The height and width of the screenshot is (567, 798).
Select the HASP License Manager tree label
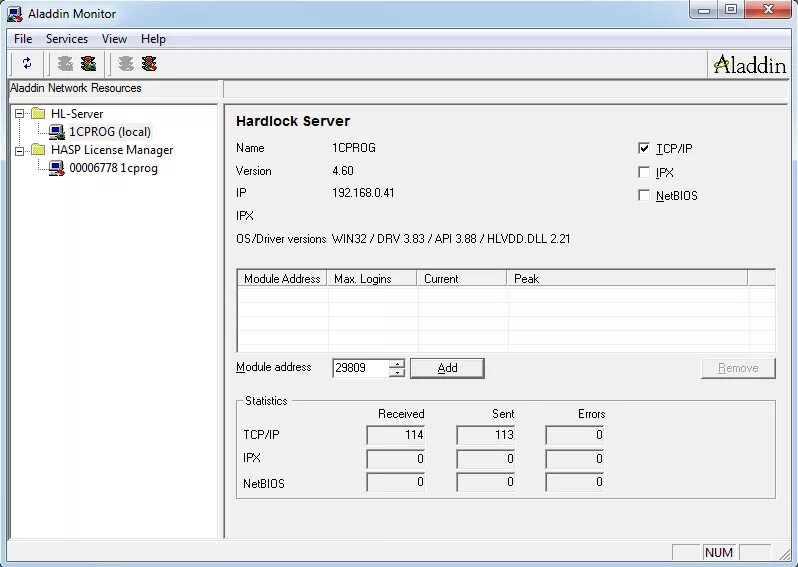112,150
